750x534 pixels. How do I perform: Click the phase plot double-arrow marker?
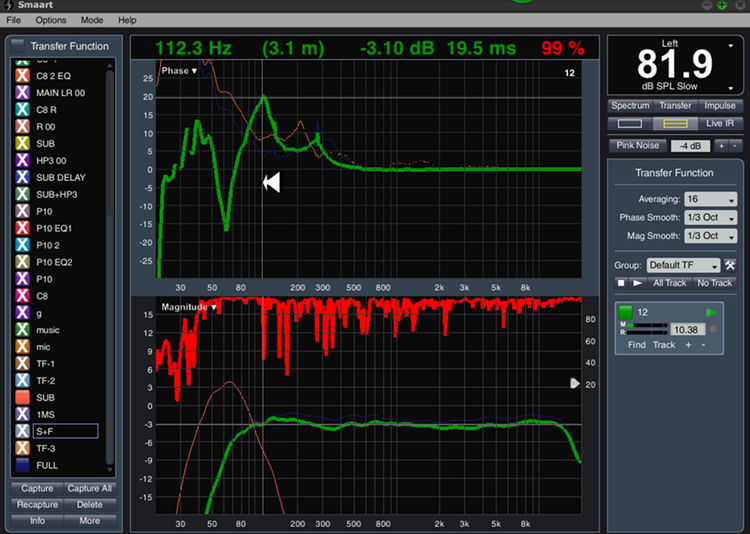[x=271, y=182]
